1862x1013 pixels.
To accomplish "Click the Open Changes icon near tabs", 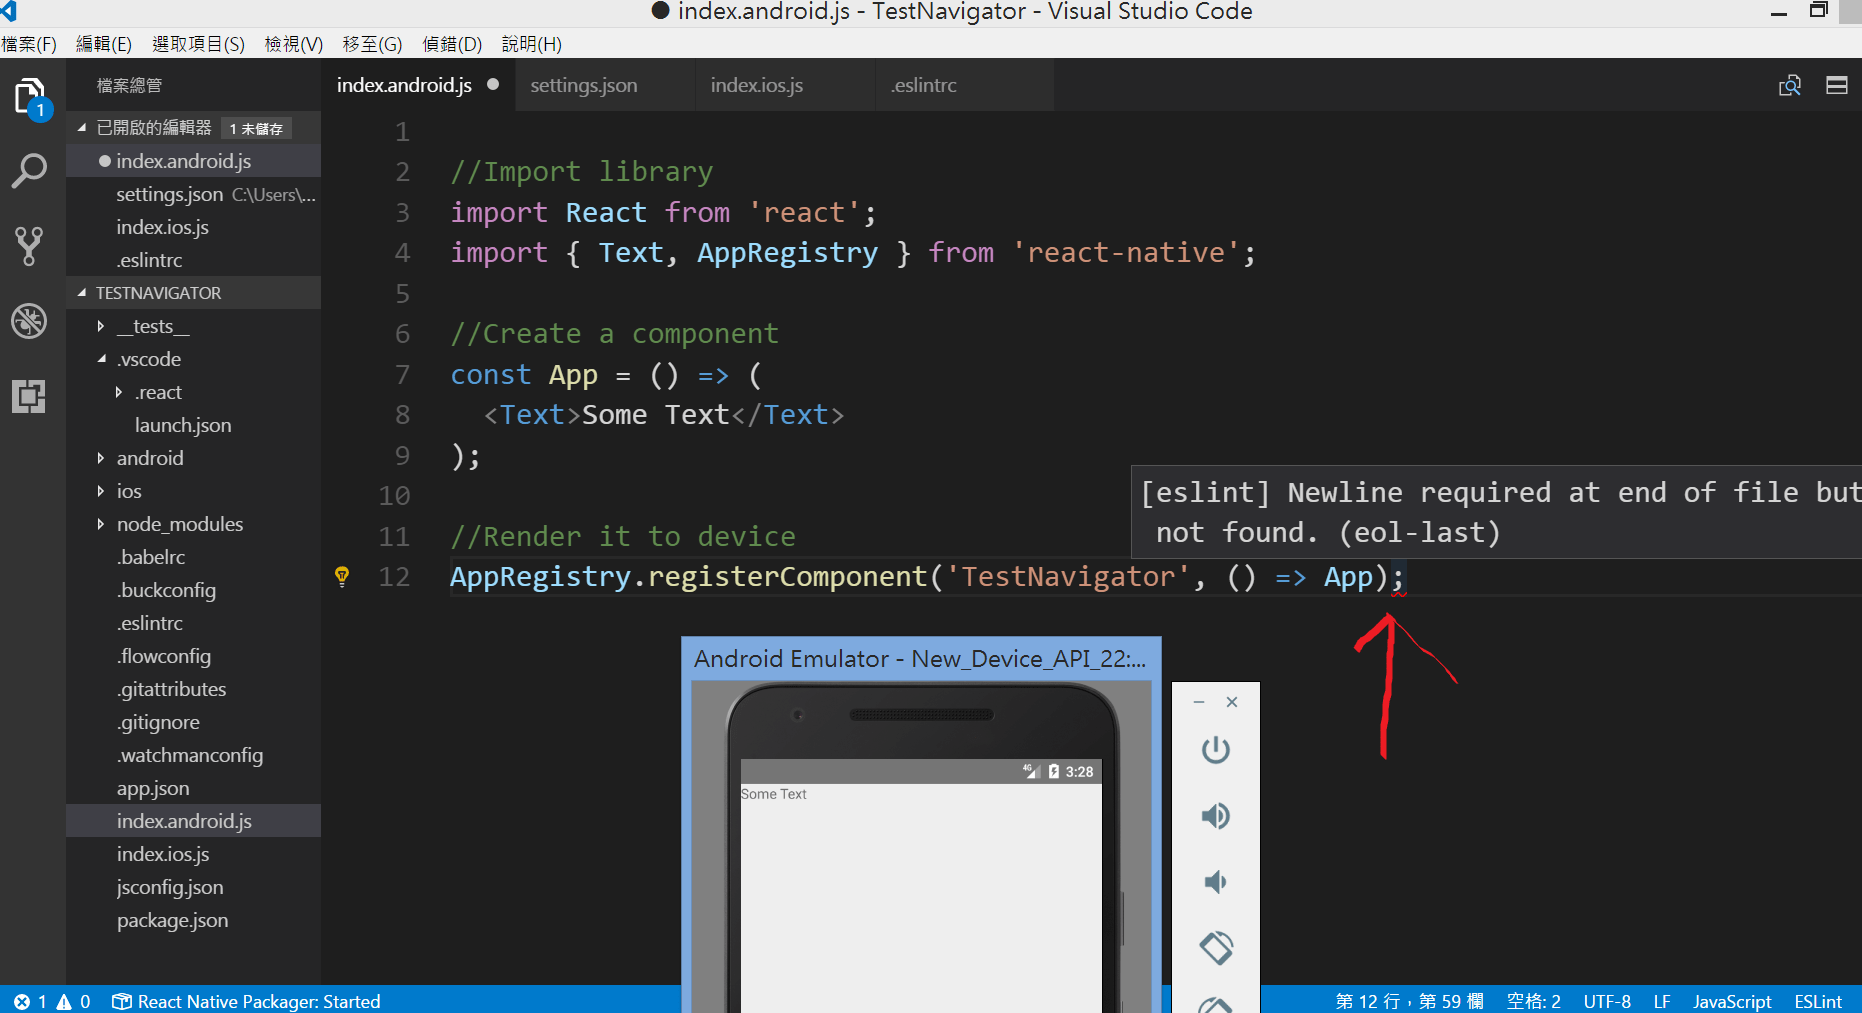I will pos(1790,85).
